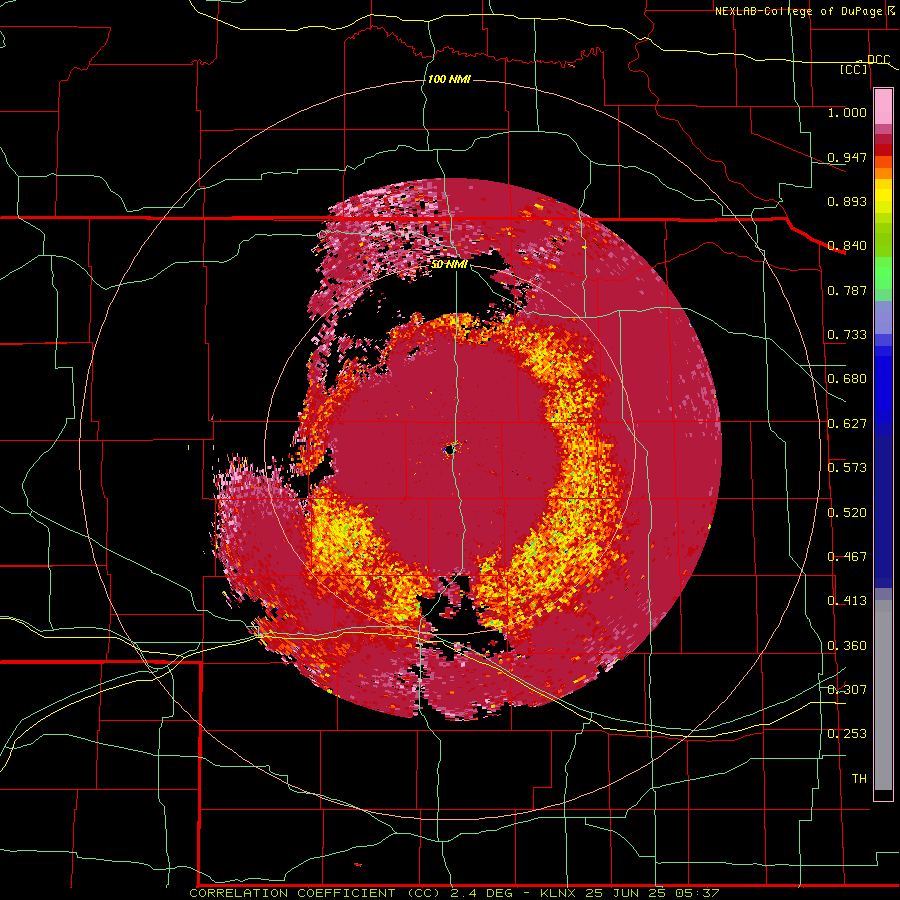Click the DCC text near top right
This screenshot has width=900, height=900.
click(x=878, y=60)
